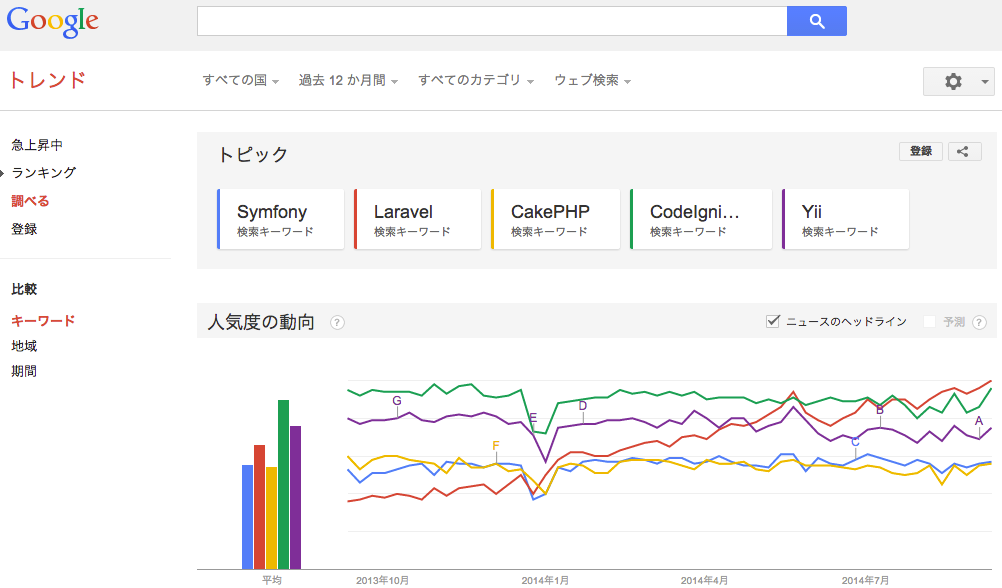This screenshot has width=1002, height=588.
Task: Open the 過去 12 か月間 period dropdown
Action: click(348, 81)
